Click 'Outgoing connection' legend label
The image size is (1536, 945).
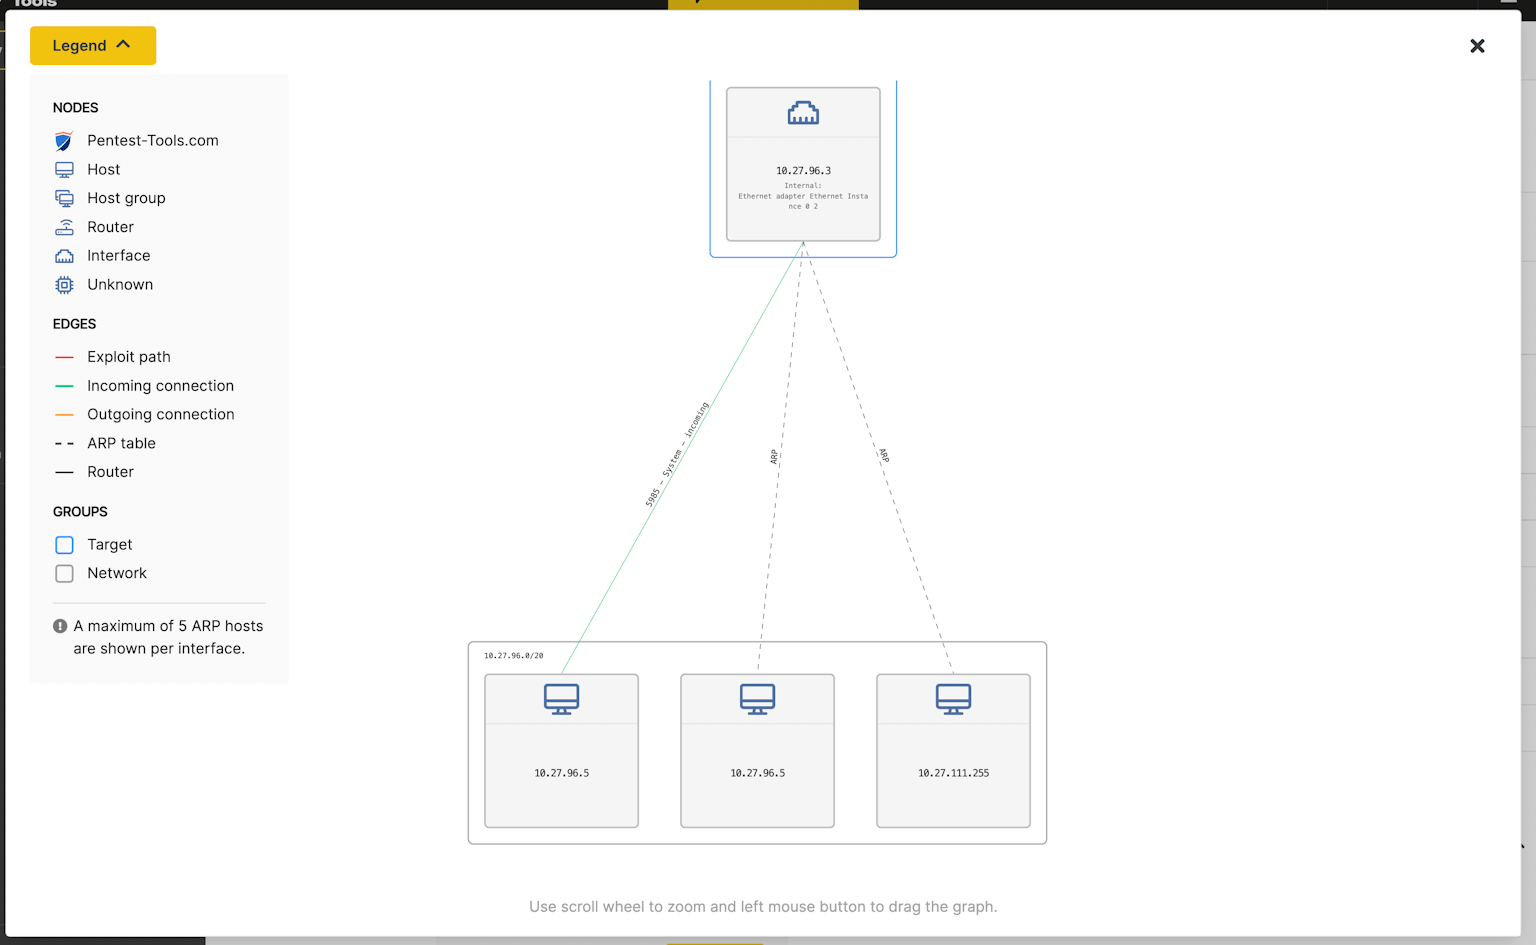[x=161, y=414]
